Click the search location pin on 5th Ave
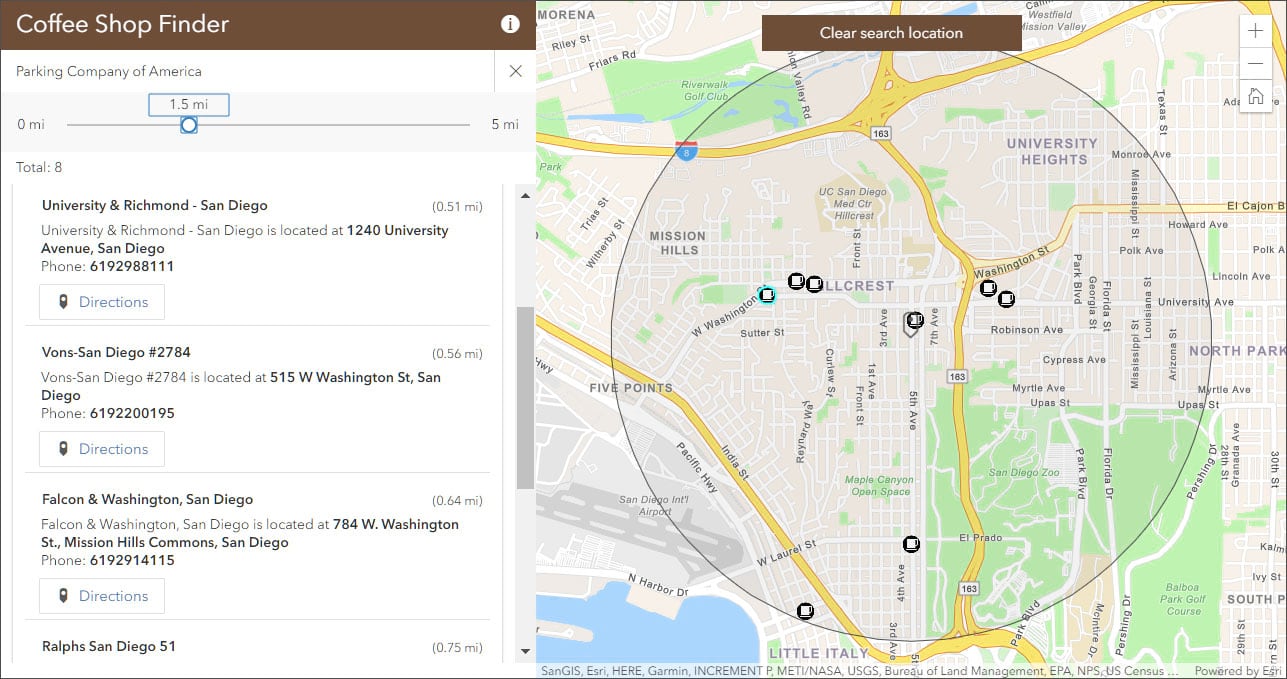 click(911, 324)
